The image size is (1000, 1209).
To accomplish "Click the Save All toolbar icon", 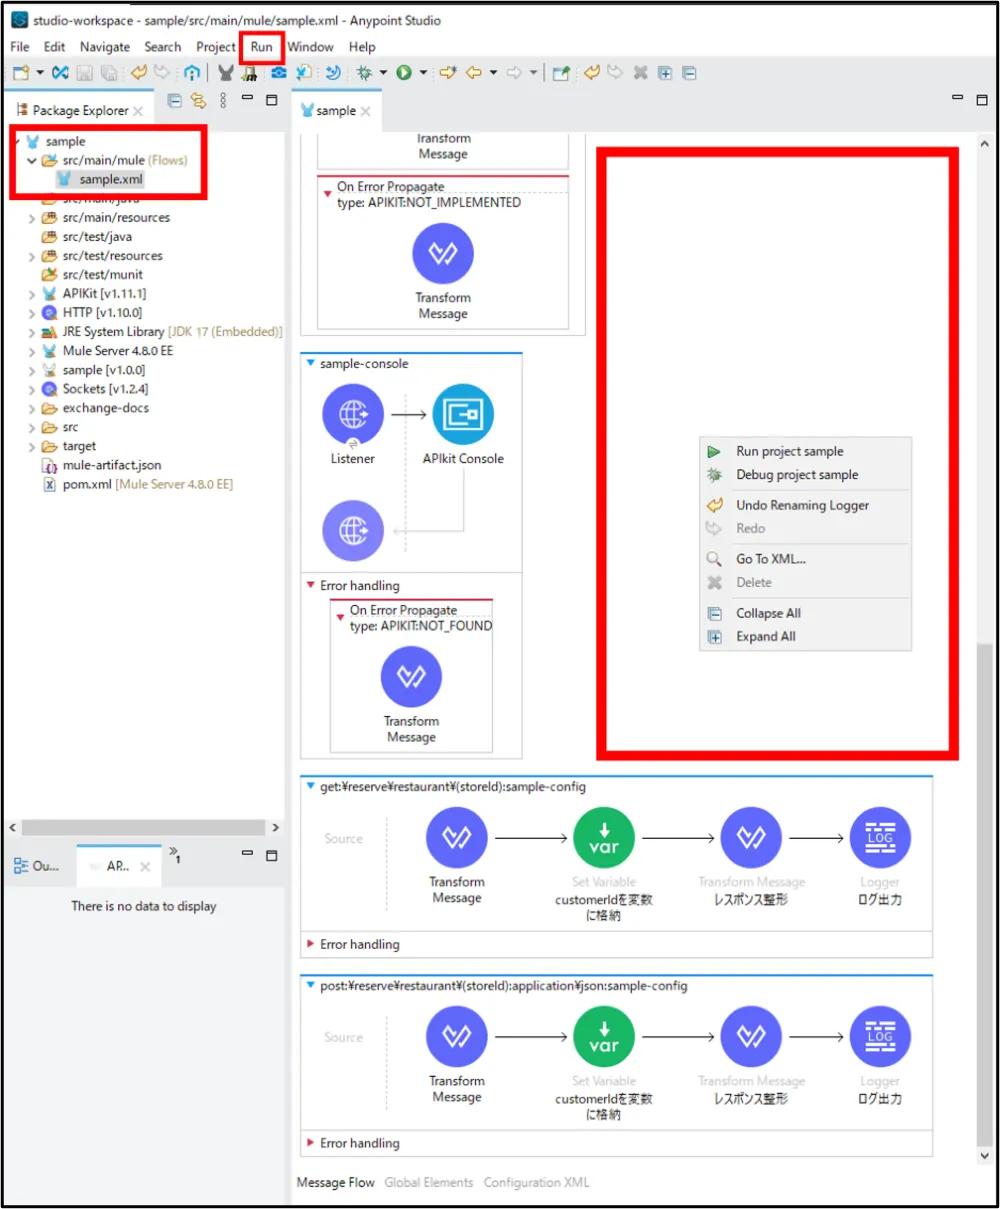I will coord(109,73).
